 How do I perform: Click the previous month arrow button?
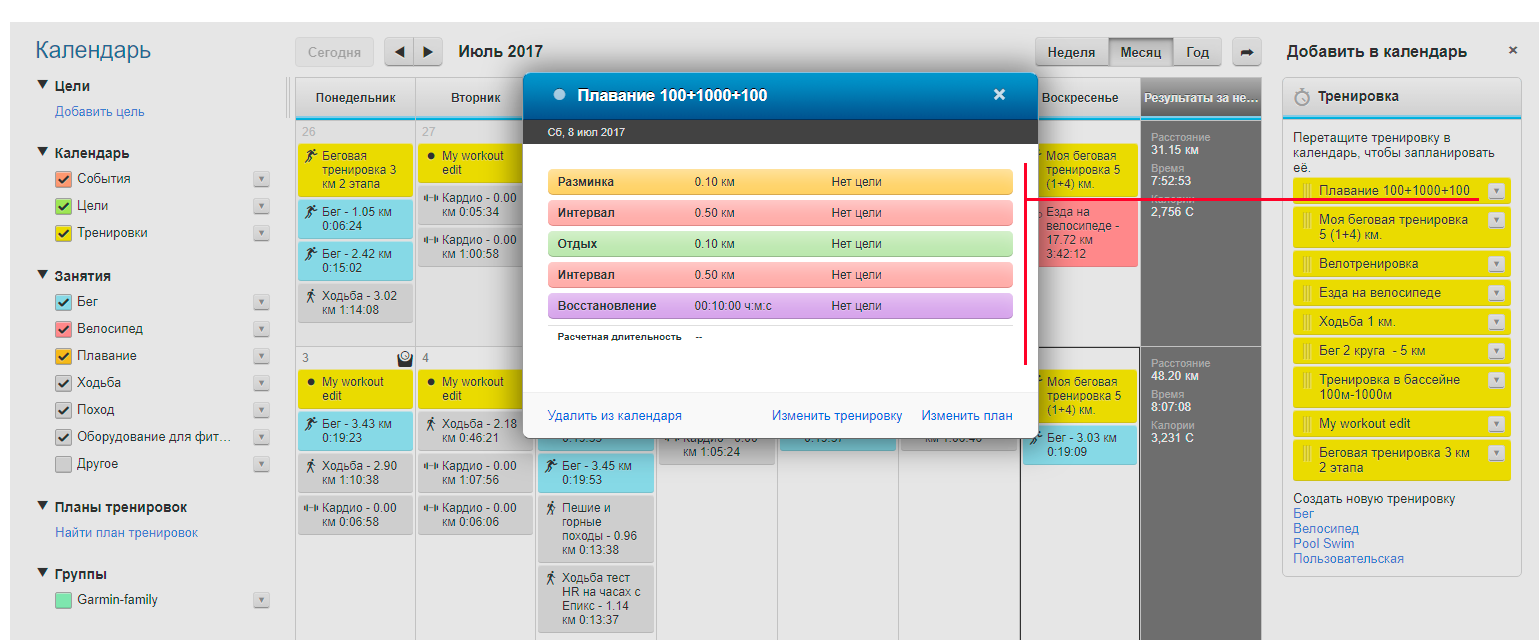click(x=399, y=52)
